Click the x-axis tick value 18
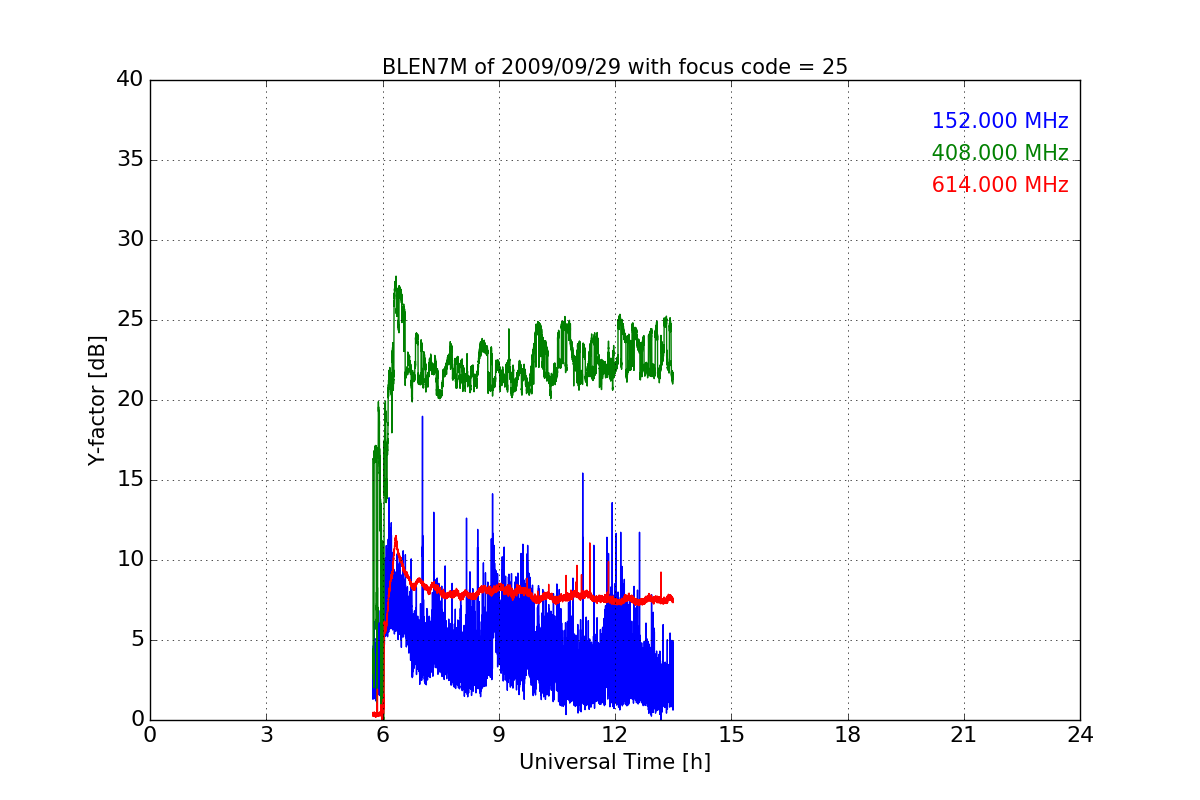 point(848,735)
